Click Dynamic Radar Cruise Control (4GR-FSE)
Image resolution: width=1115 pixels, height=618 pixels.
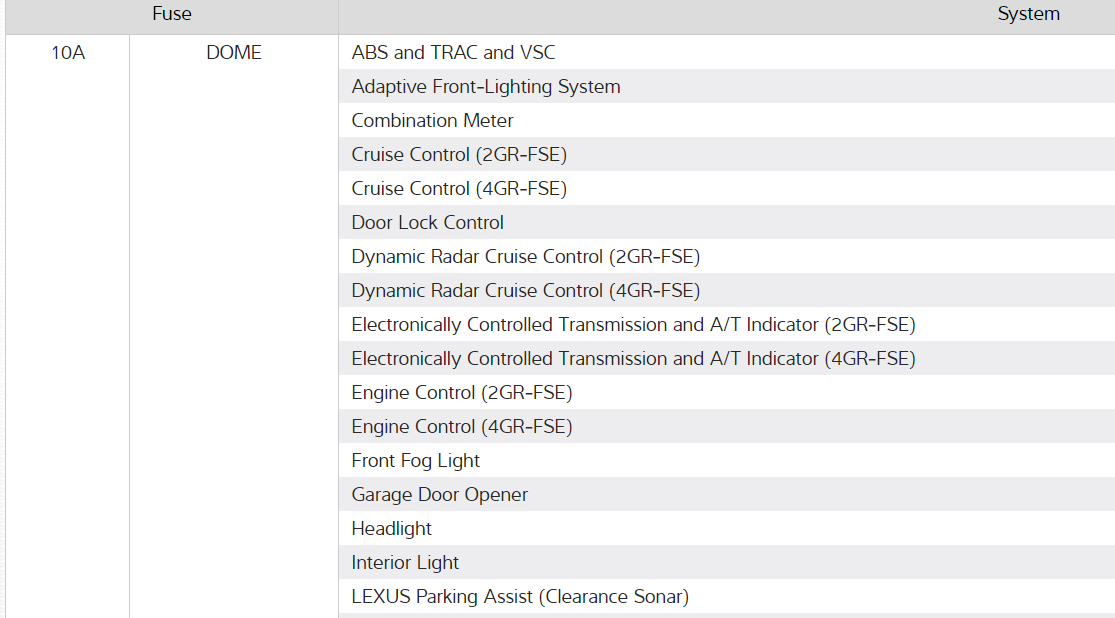tap(525, 291)
